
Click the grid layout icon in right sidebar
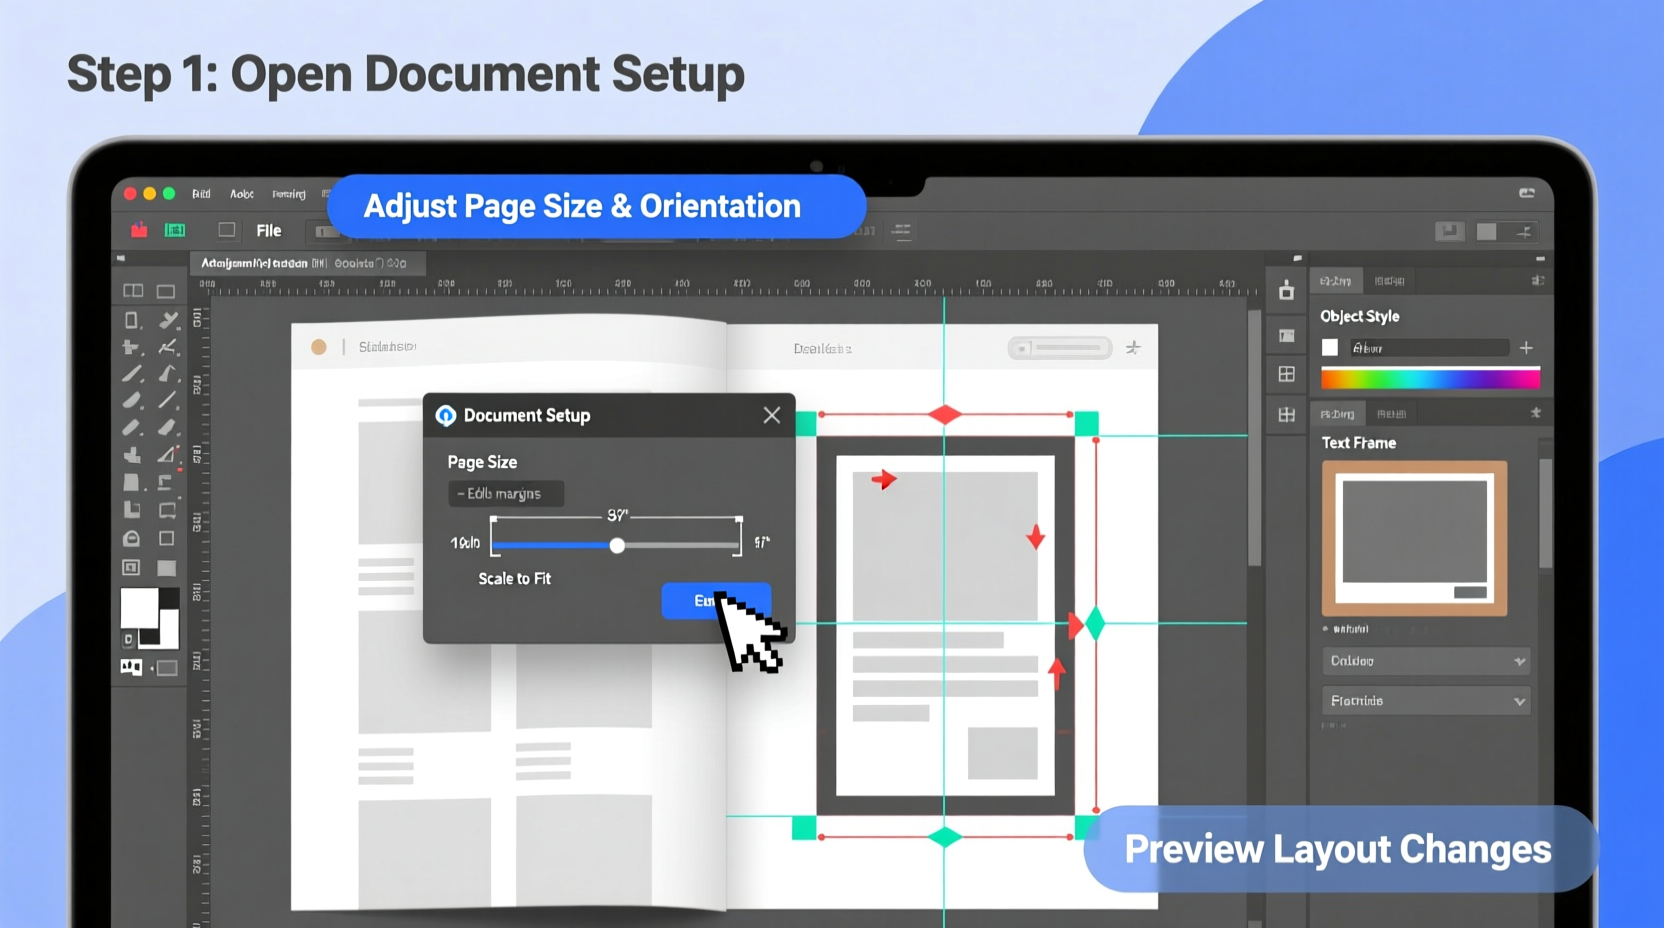(1287, 375)
